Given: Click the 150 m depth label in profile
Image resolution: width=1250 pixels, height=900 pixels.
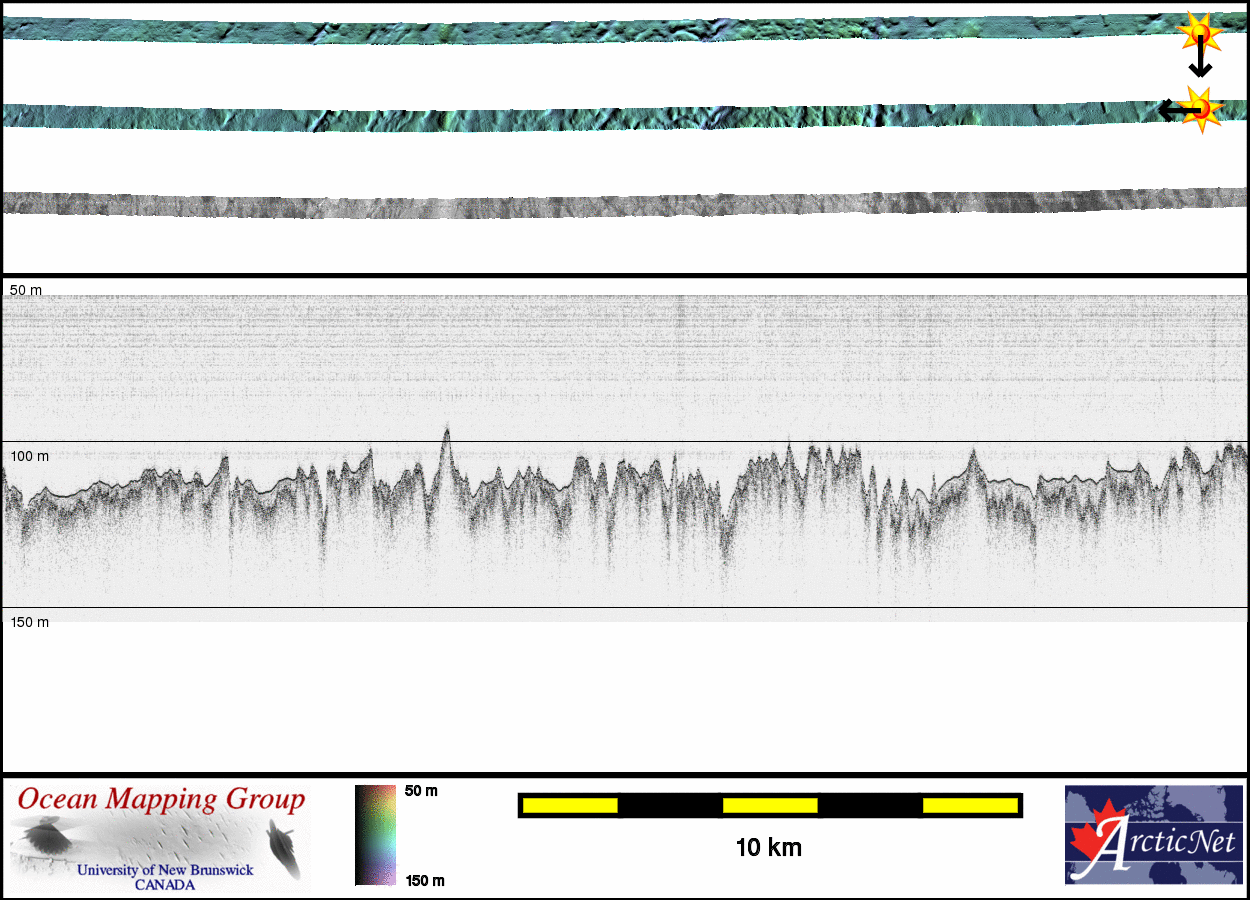Looking at the screenshot, I should pos(29,622).
